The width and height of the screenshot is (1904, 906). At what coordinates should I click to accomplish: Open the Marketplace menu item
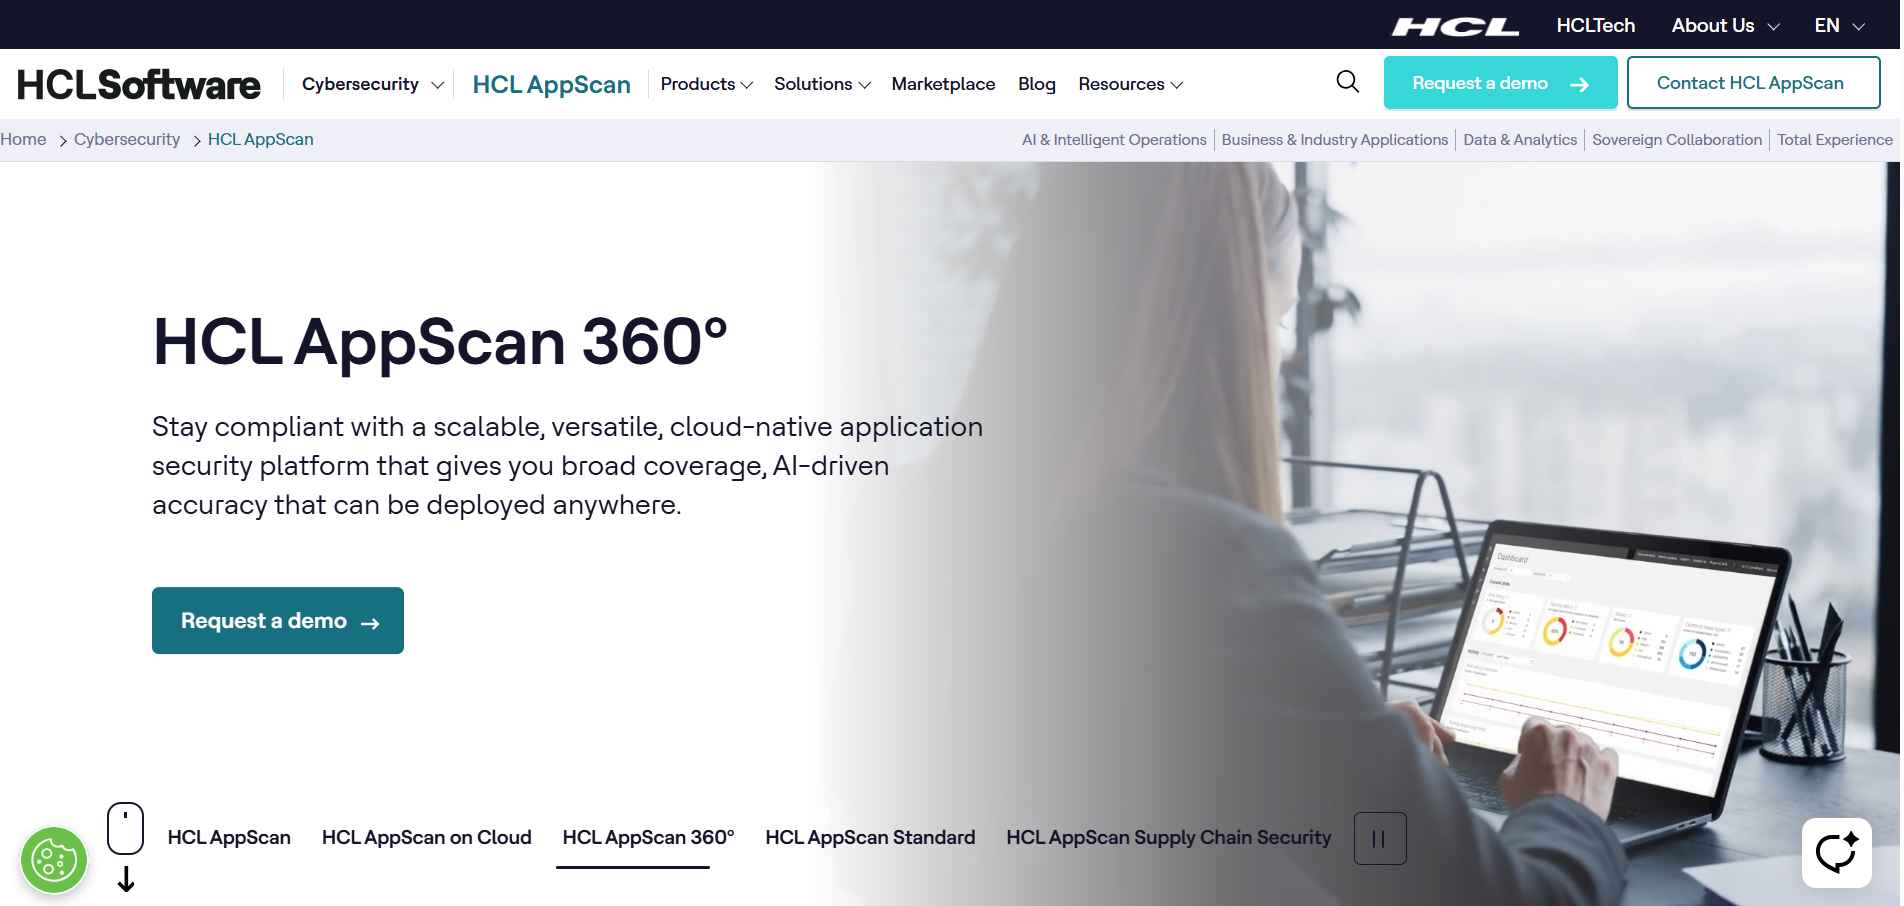(943, 84)
